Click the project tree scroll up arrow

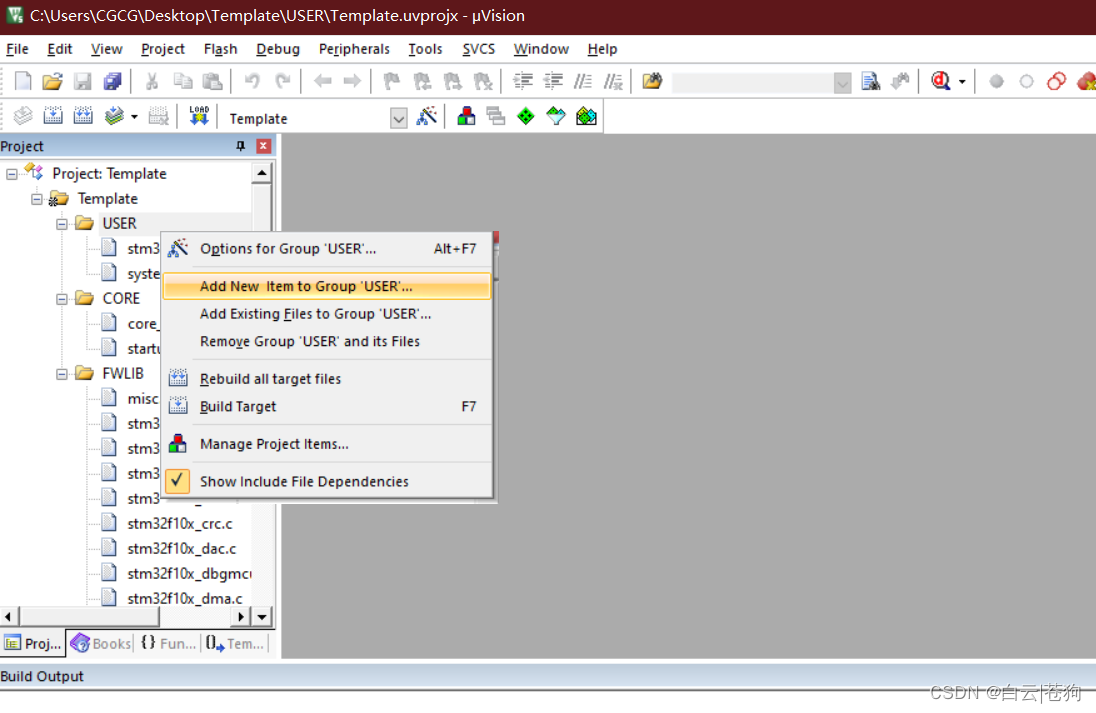pos(261,173)
